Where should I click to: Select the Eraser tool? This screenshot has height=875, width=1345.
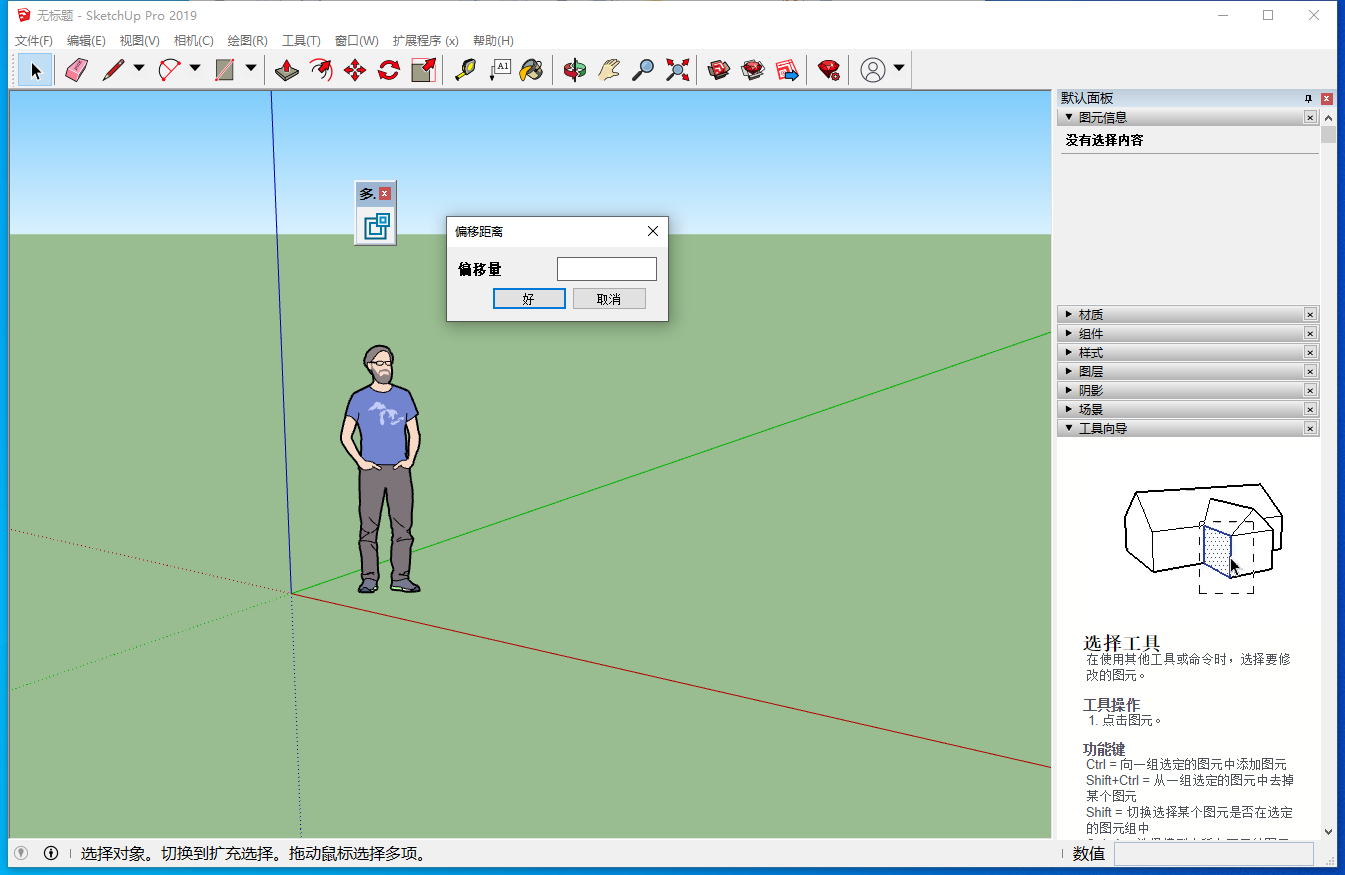tap(77, 70)
